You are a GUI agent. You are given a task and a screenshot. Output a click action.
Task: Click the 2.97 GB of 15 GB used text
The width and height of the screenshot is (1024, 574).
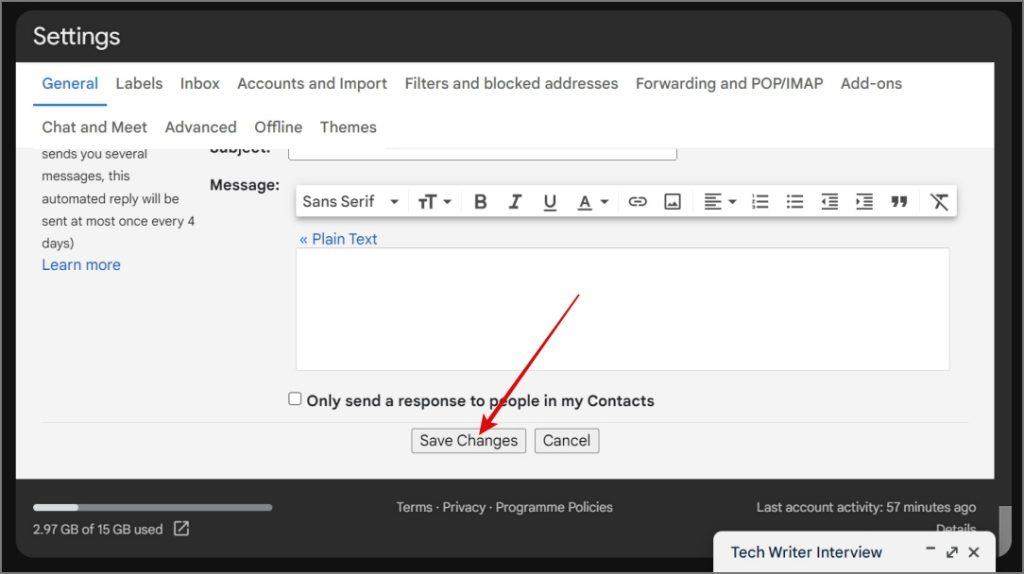point(98,530)
